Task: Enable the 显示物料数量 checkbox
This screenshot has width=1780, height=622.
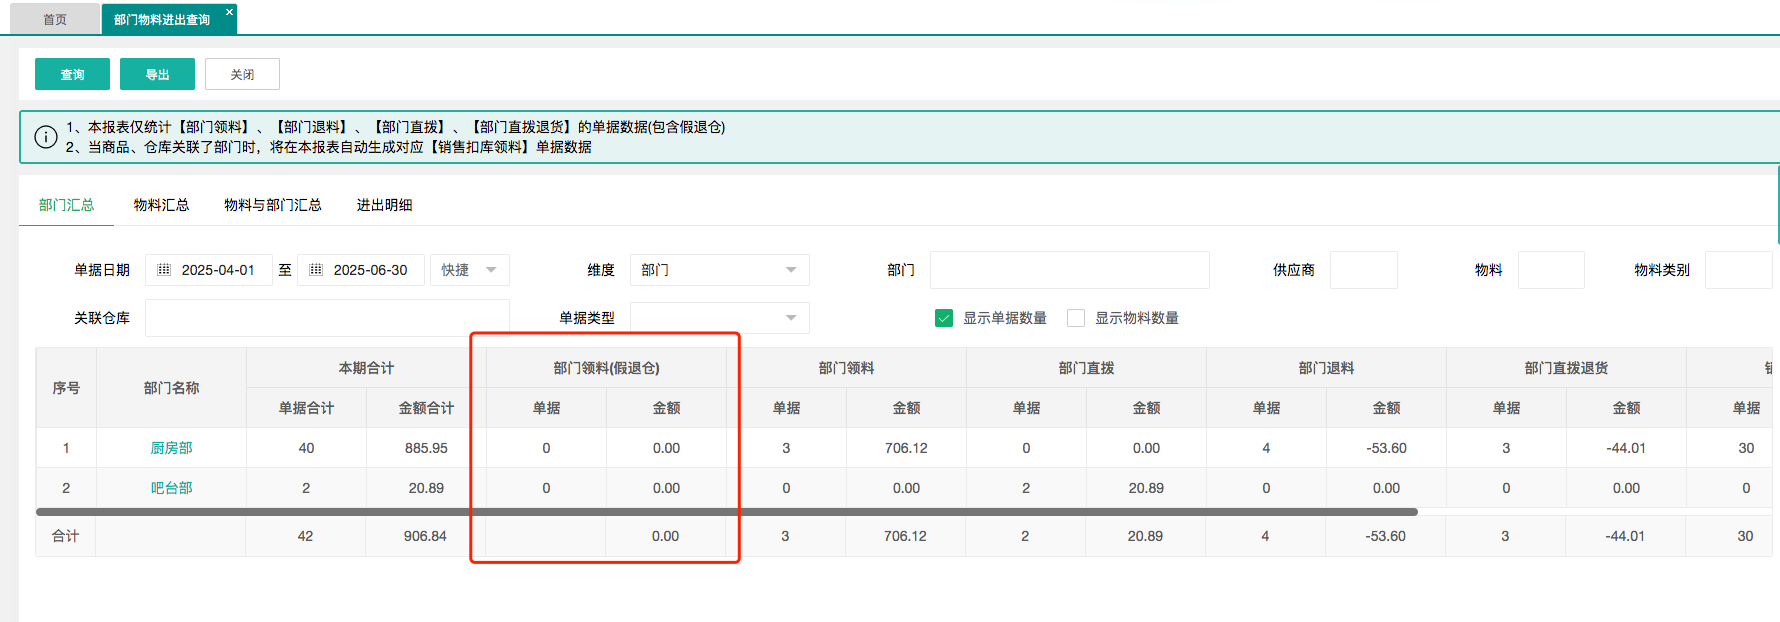Action: click(x=1076, y=318)
